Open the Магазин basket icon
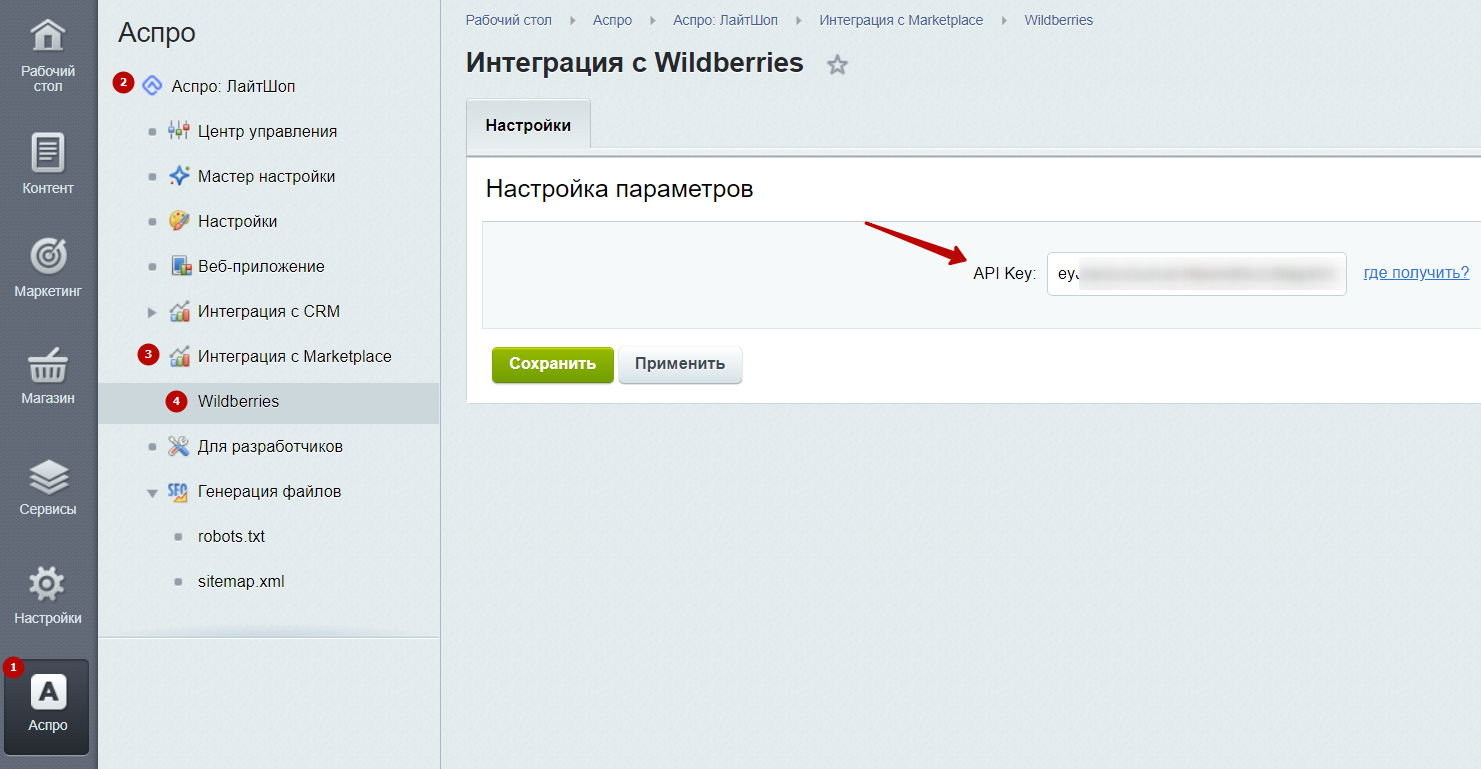This screenshot has width=1481, height=769. point(48,365)
